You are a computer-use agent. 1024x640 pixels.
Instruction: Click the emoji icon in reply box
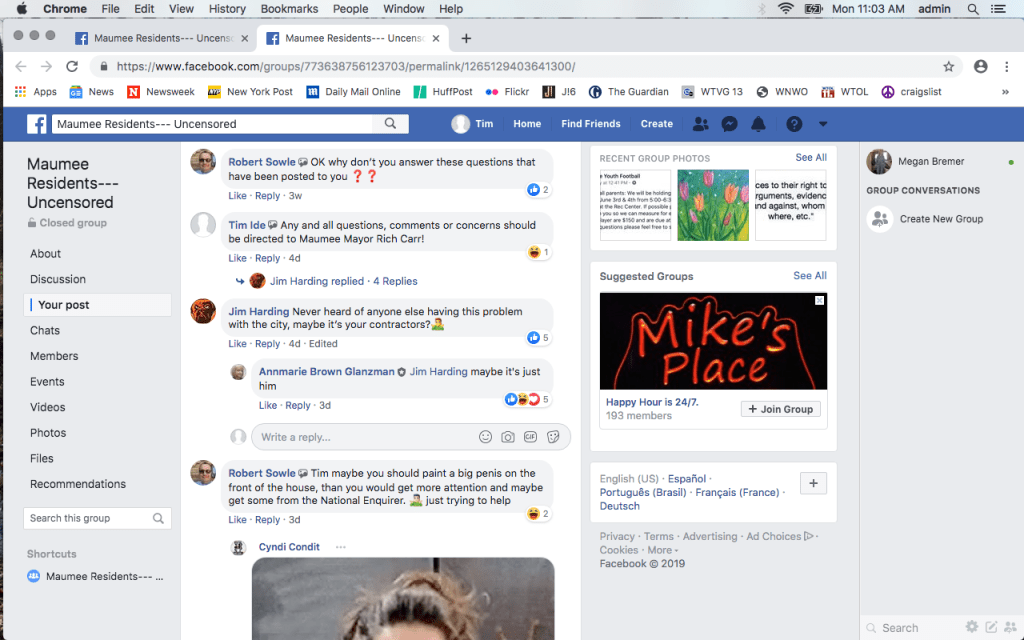[486, 437]
